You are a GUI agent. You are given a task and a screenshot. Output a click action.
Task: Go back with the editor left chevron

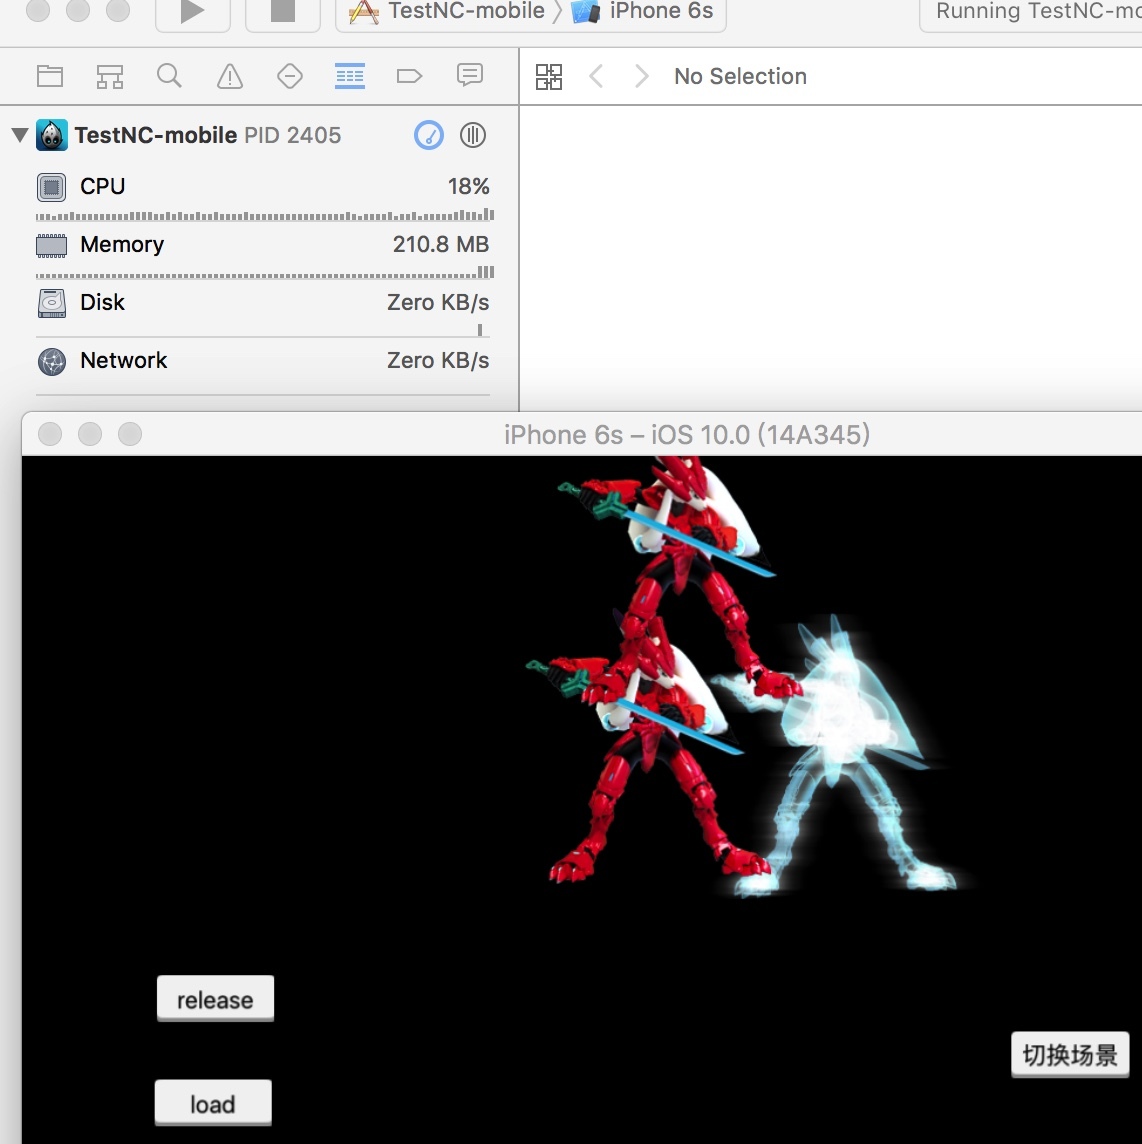(596, 76)
